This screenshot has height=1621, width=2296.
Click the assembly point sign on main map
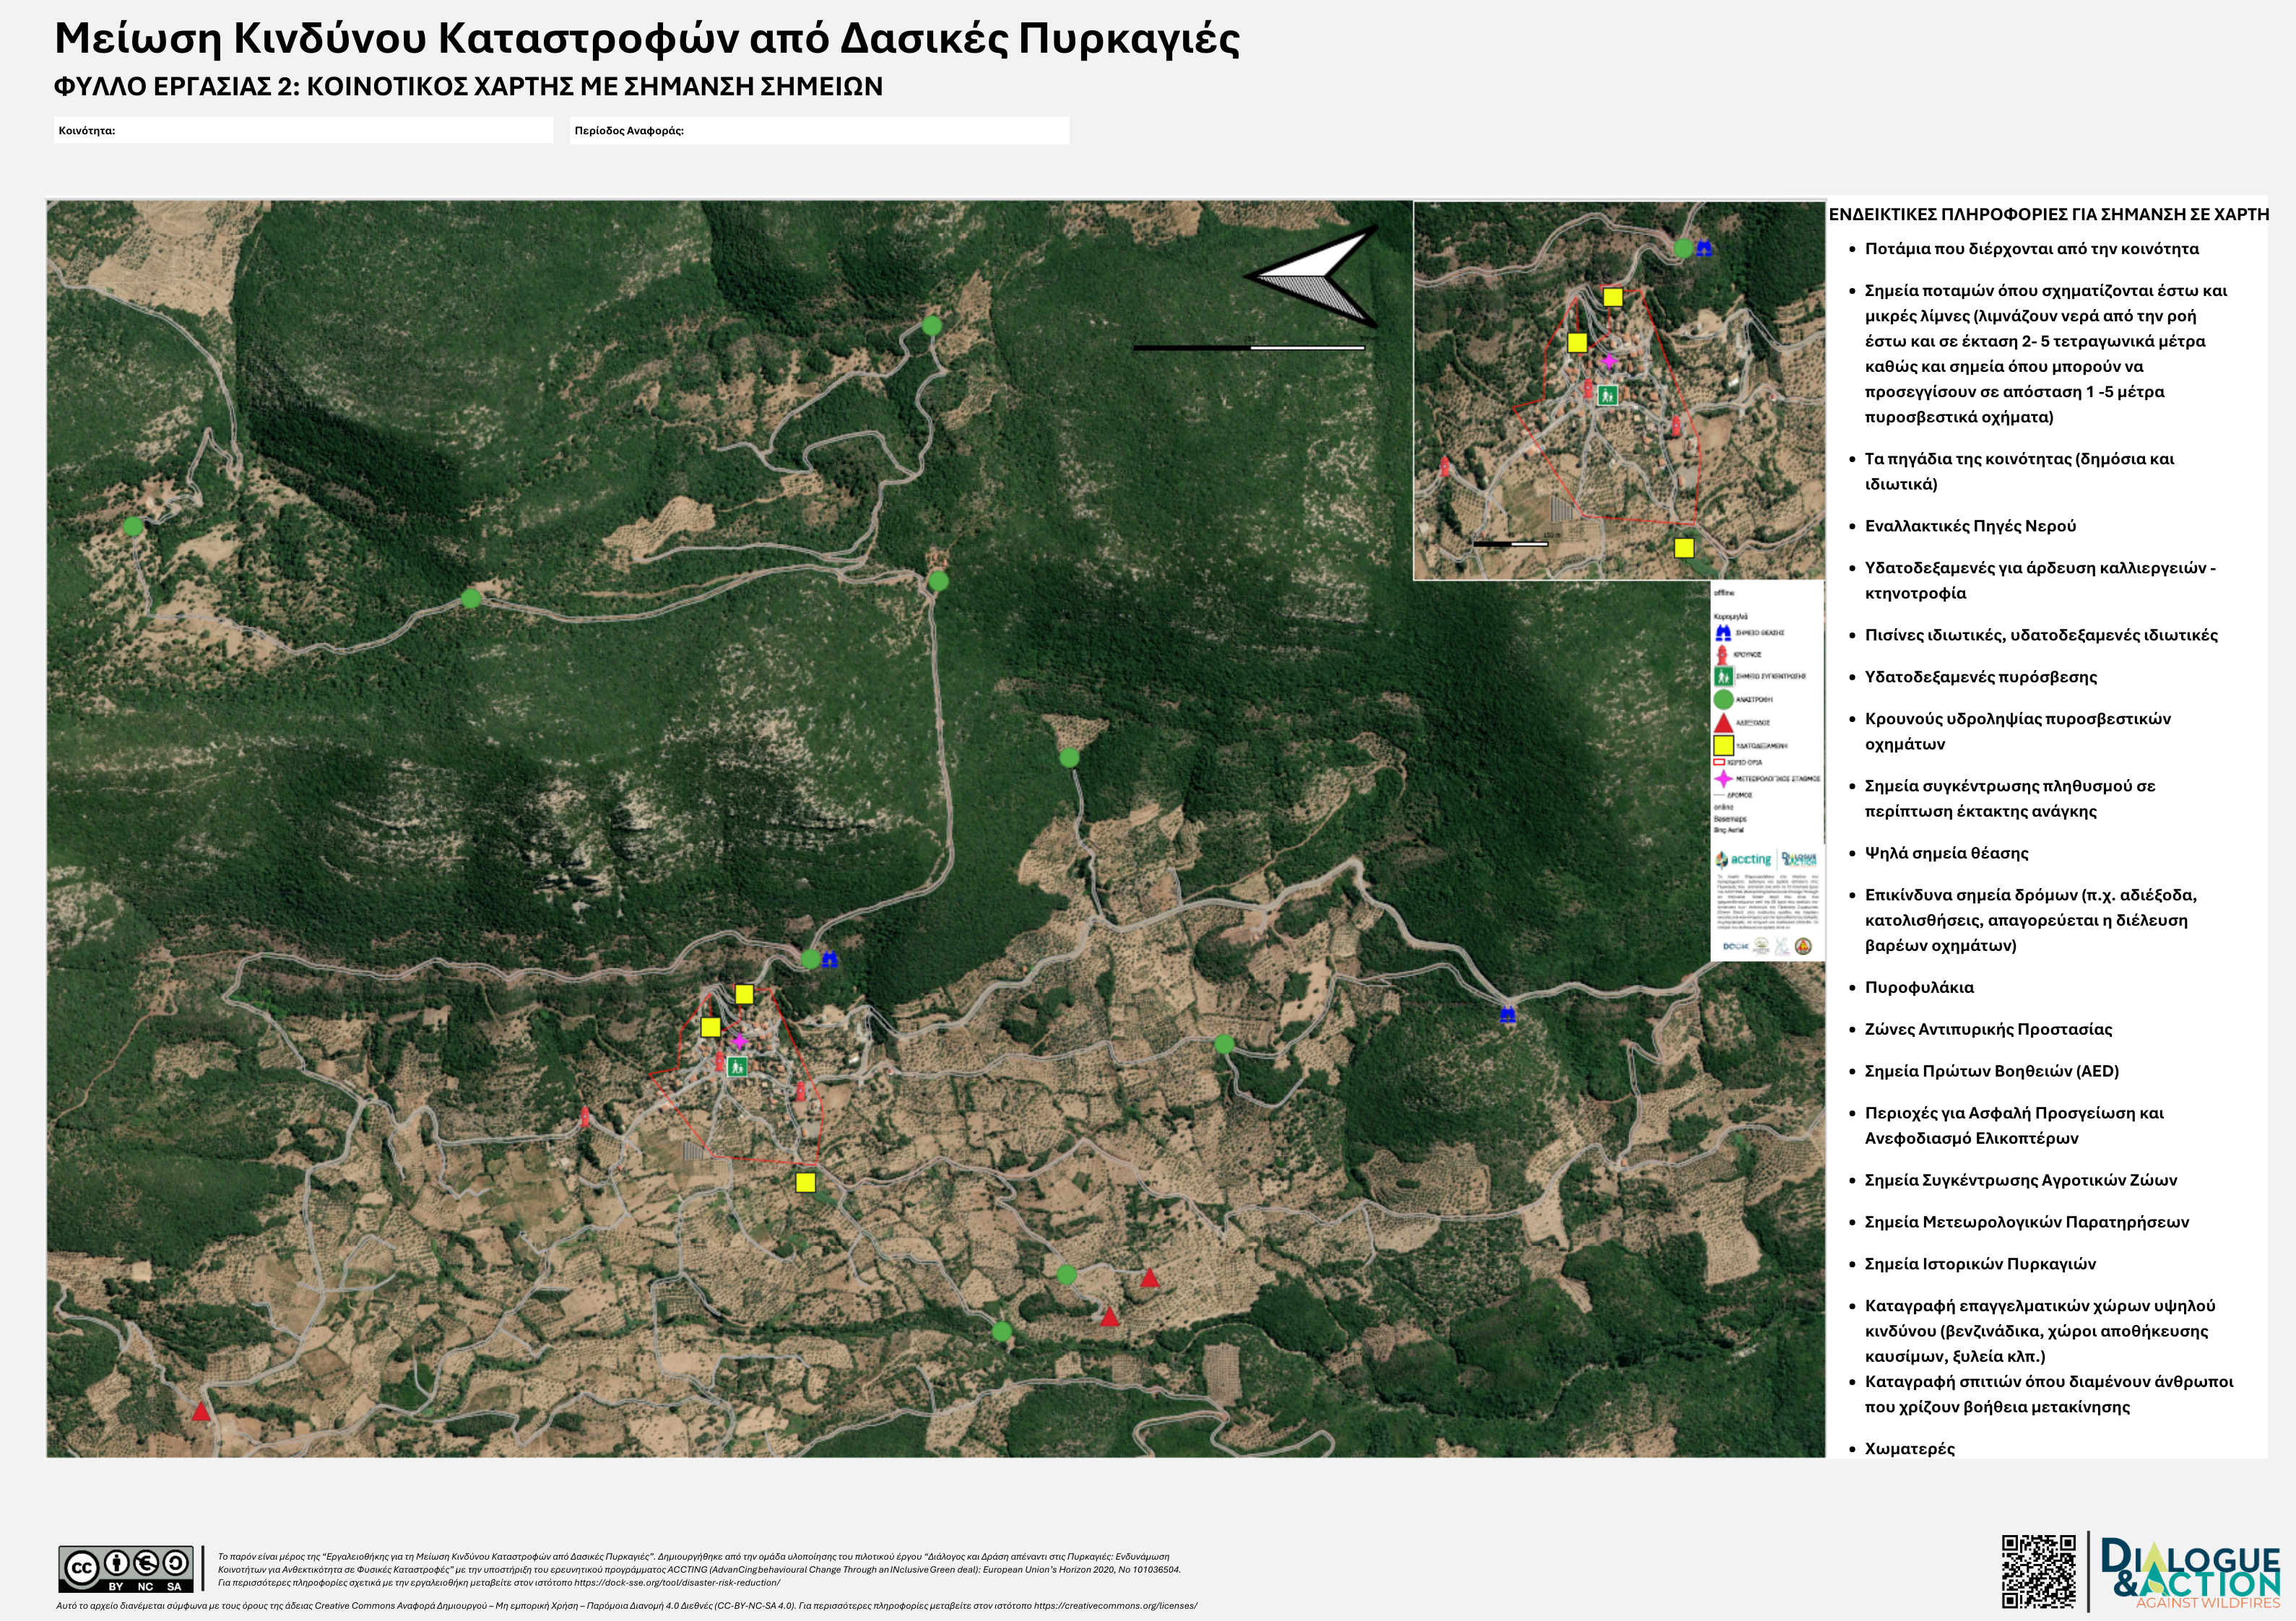point(738,1067)
